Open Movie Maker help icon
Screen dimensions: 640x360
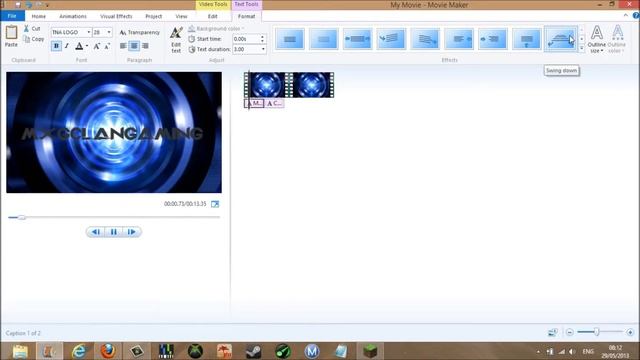pyautogui.click(x=636, y=16)
